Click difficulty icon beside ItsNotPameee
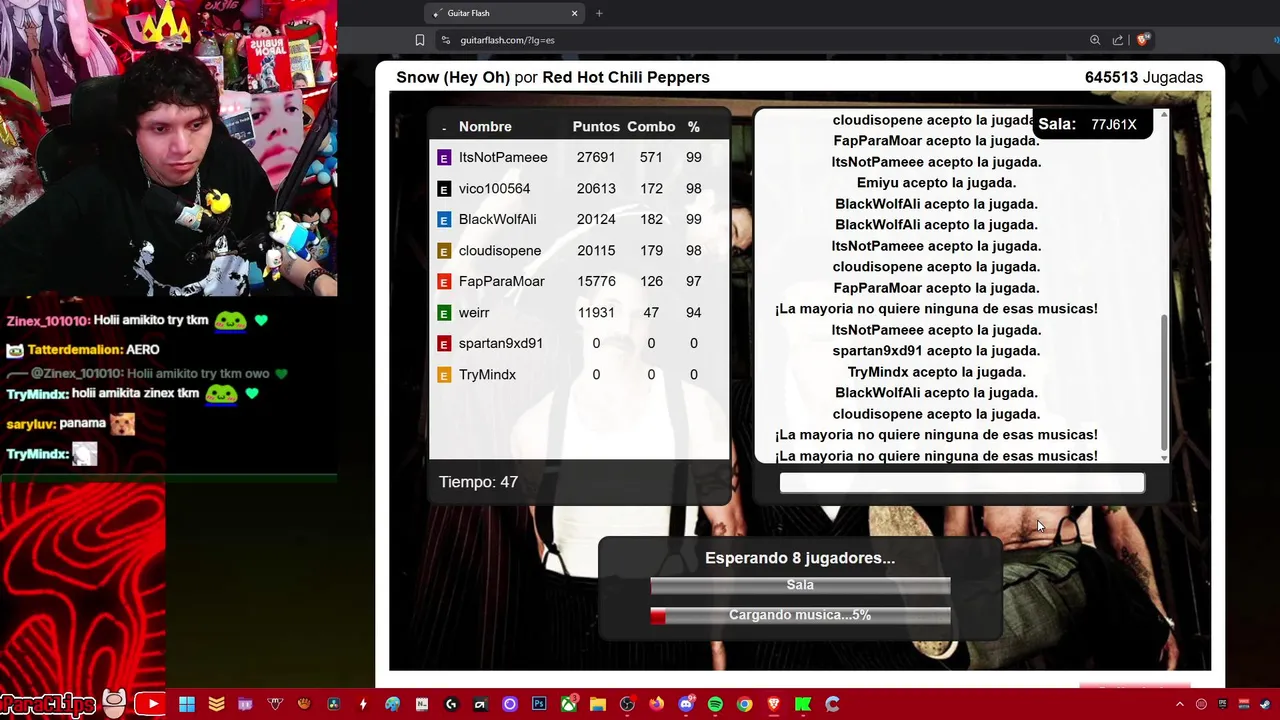 pyautogui.click(x=444, y=158)
